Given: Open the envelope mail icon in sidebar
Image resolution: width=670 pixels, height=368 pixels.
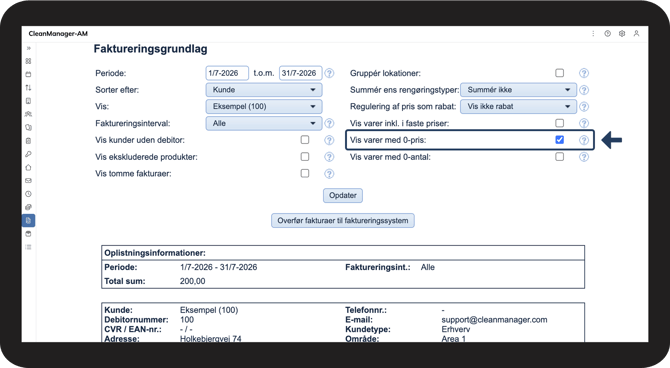Looking at the screenshot, I should [28, 180].
